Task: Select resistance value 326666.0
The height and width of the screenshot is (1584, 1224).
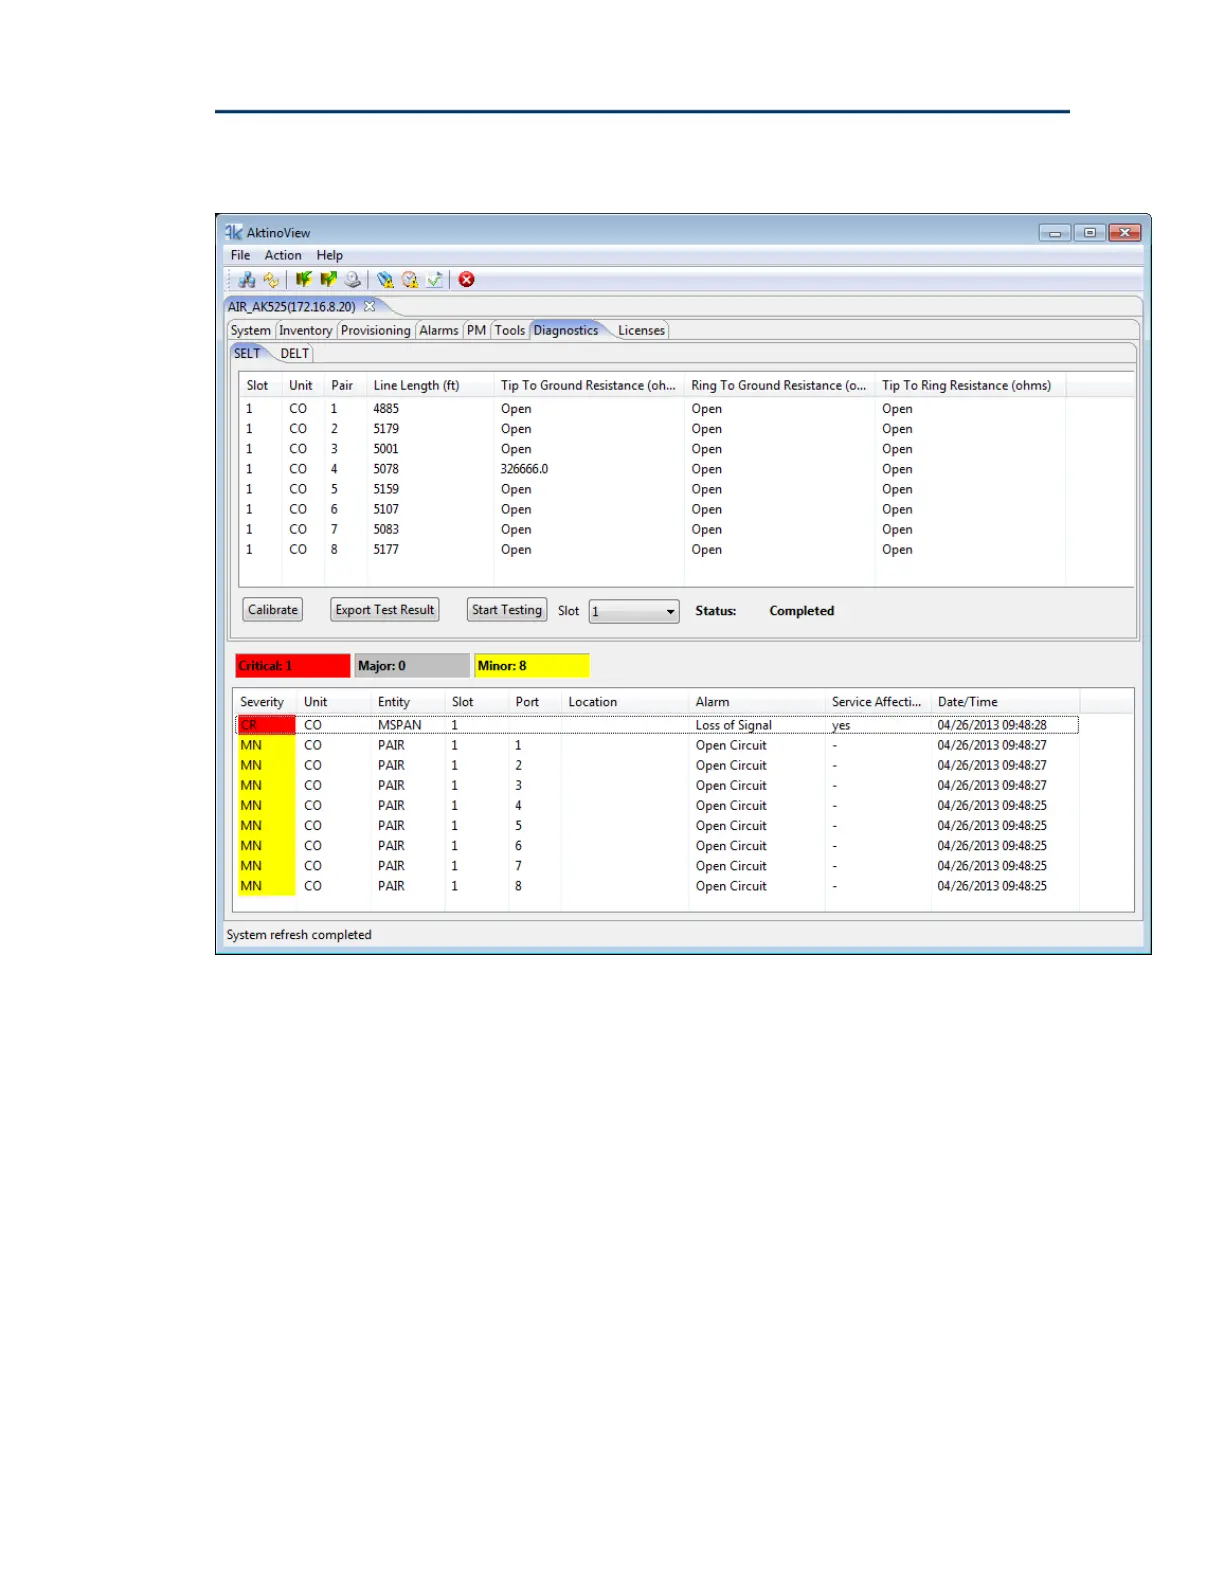Action: (525, 469)
